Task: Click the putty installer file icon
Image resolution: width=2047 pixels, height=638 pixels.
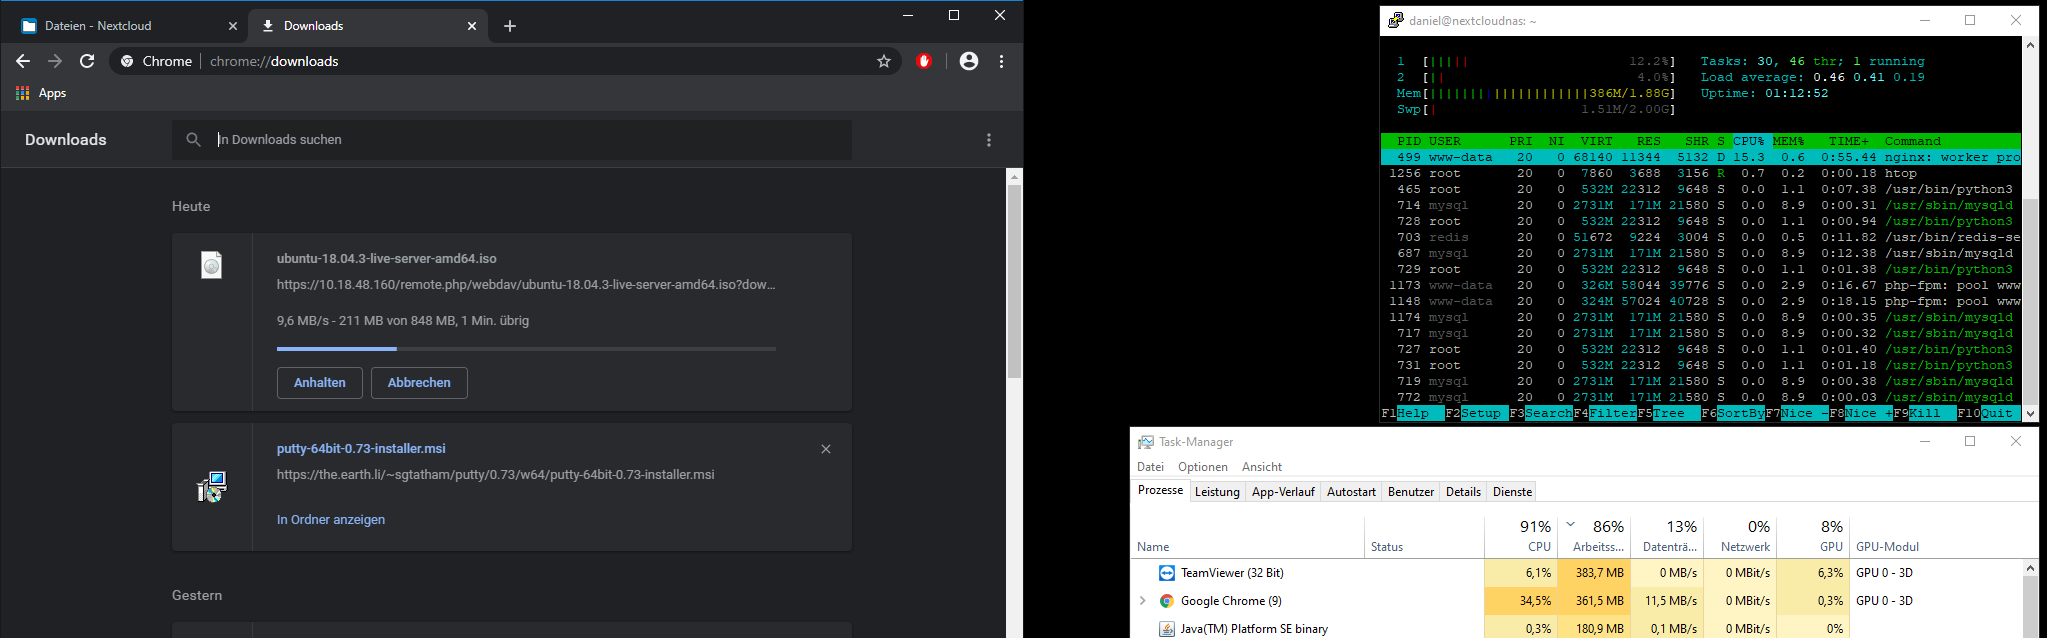Action: coord(211,487)
